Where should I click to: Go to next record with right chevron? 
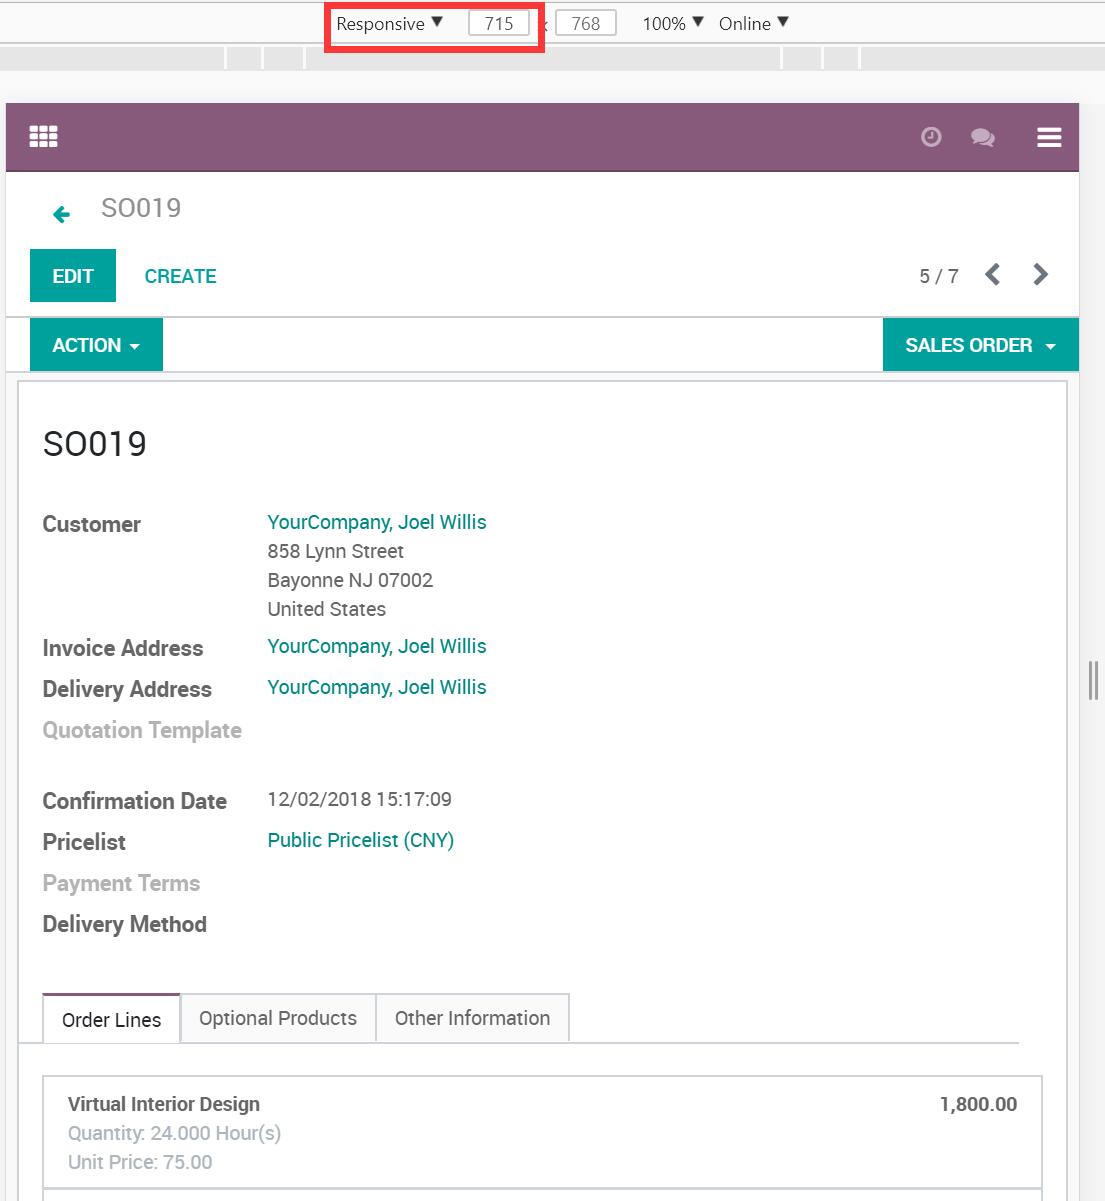tap(1040, 275)
